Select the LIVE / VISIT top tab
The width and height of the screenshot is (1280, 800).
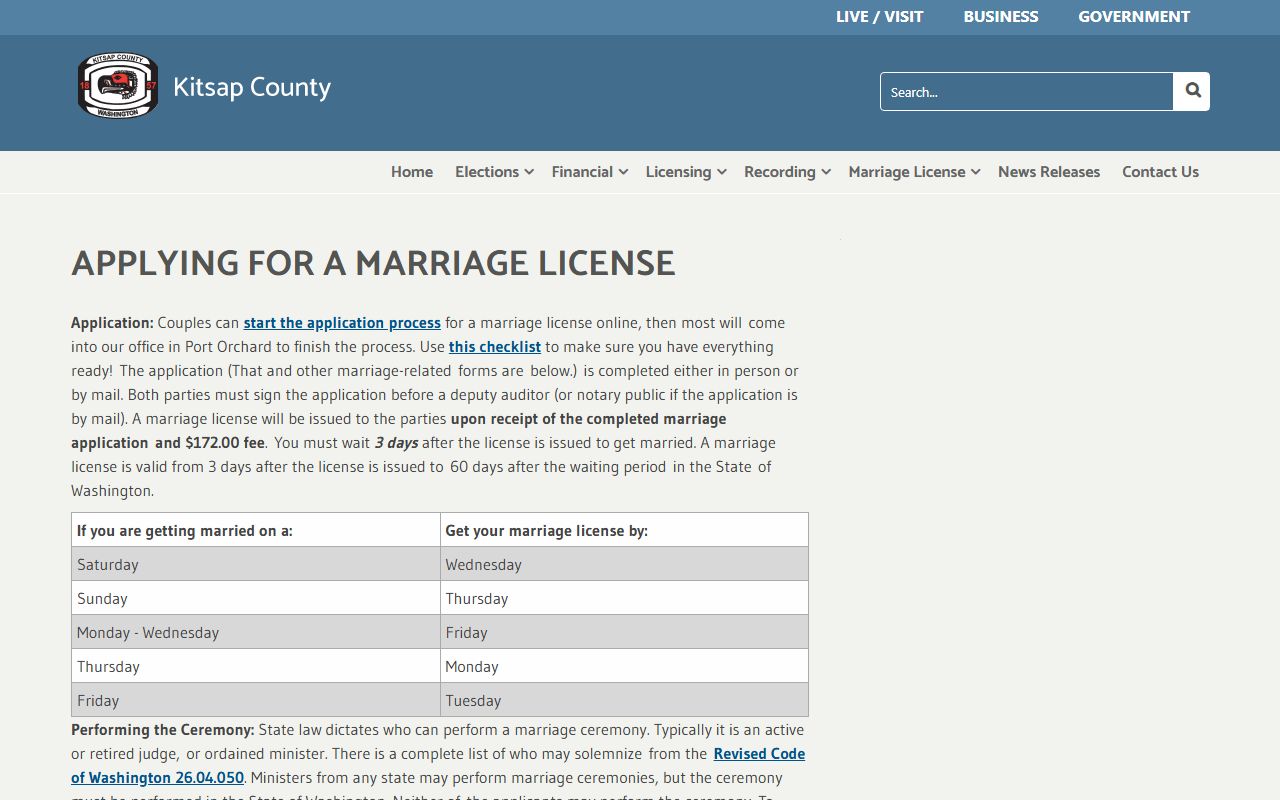tap(880, 17)
